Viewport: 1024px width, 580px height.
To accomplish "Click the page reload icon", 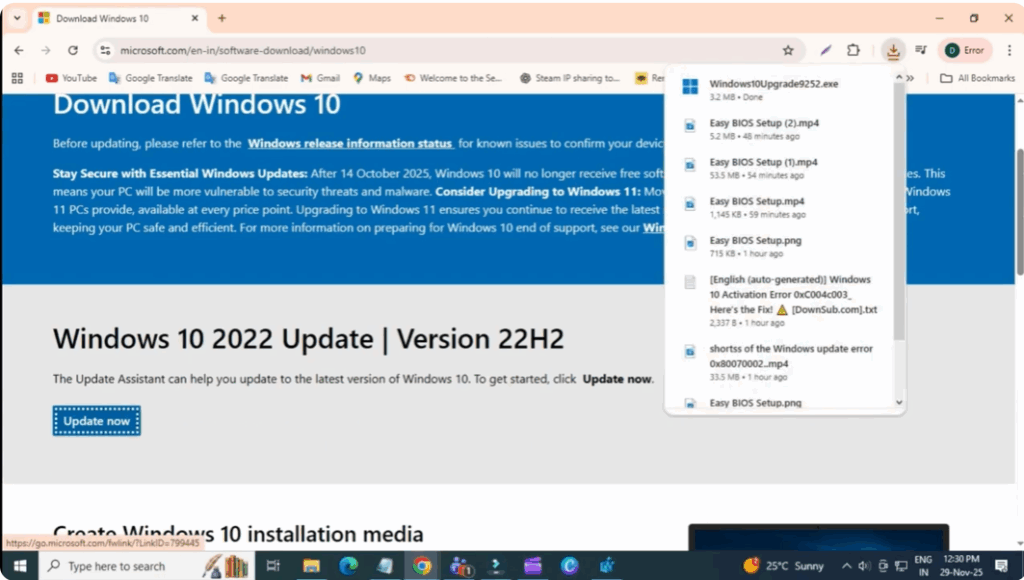I will (x=73, y=49).
